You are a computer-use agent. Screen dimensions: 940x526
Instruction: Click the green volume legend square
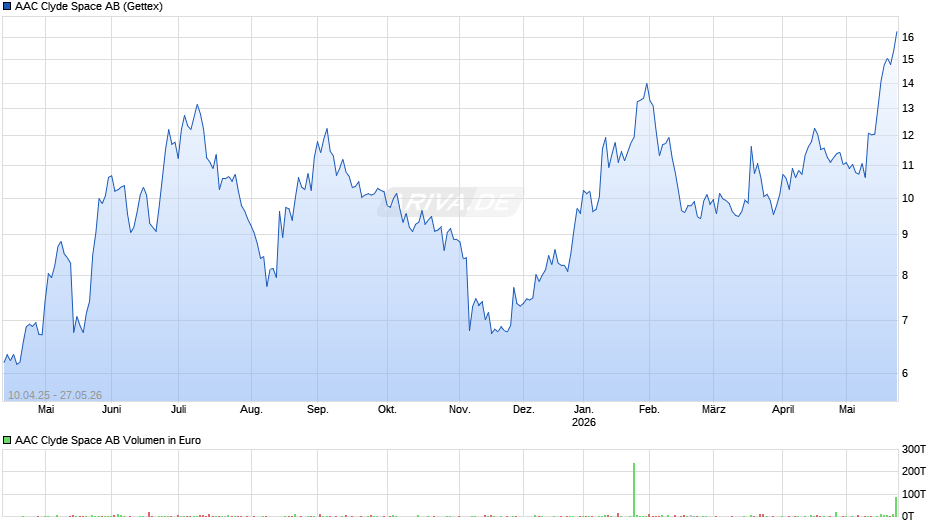click(7, 440)
